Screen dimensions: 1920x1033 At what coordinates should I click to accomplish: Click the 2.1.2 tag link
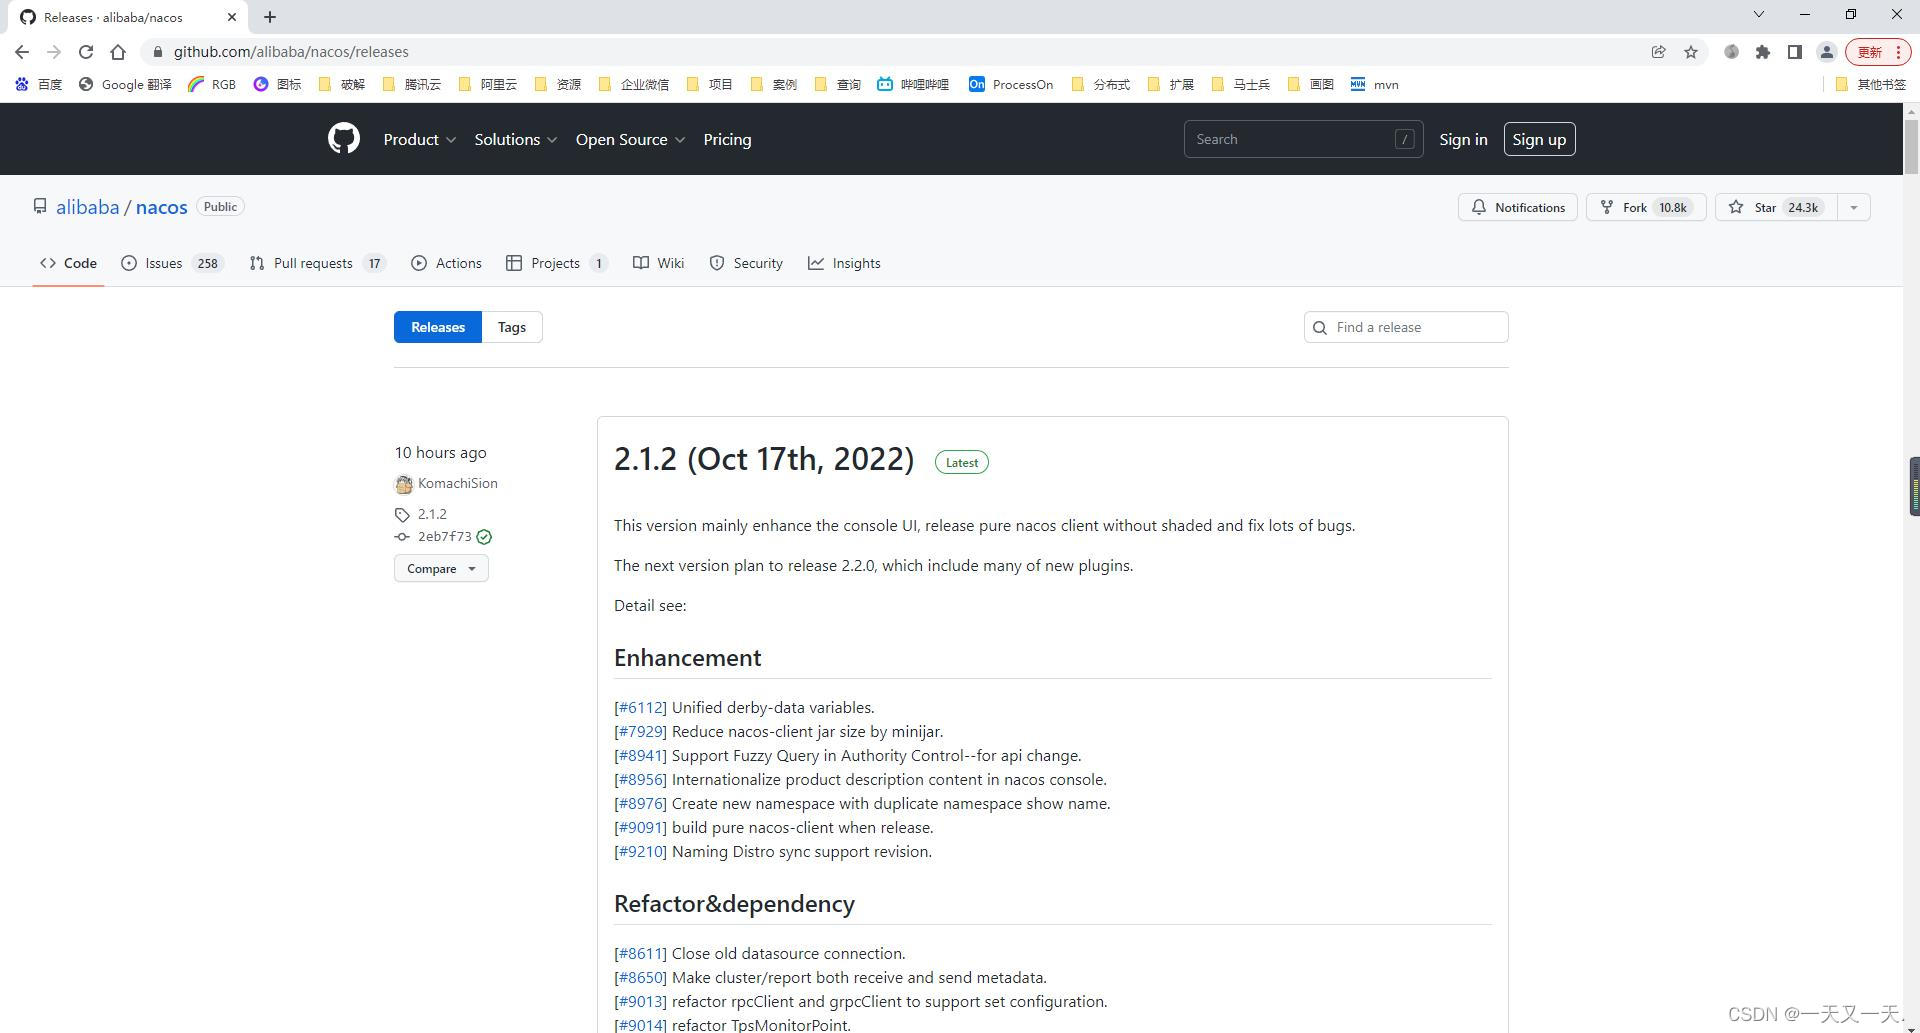(x=432, y=514)
